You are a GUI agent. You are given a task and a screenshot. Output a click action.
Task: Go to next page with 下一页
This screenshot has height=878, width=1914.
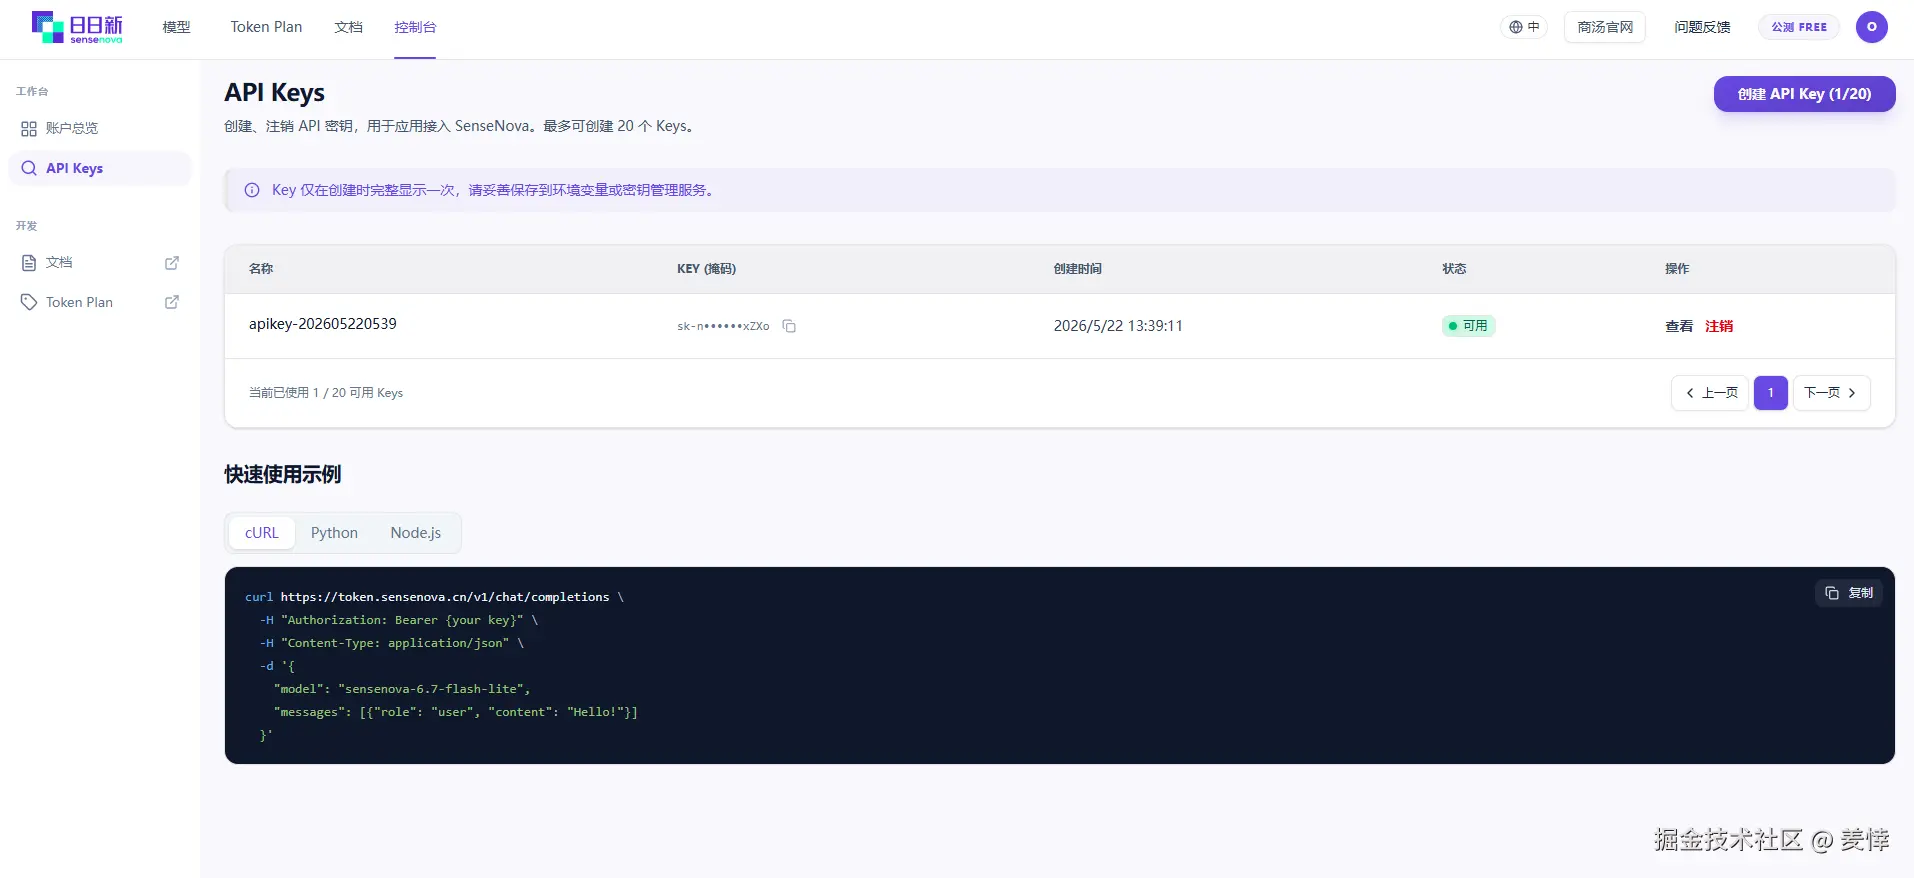point(1831,393)
